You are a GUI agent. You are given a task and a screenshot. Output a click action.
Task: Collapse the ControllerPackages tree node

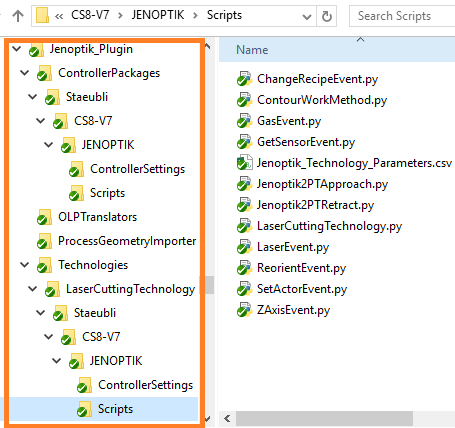click(24, 73)
